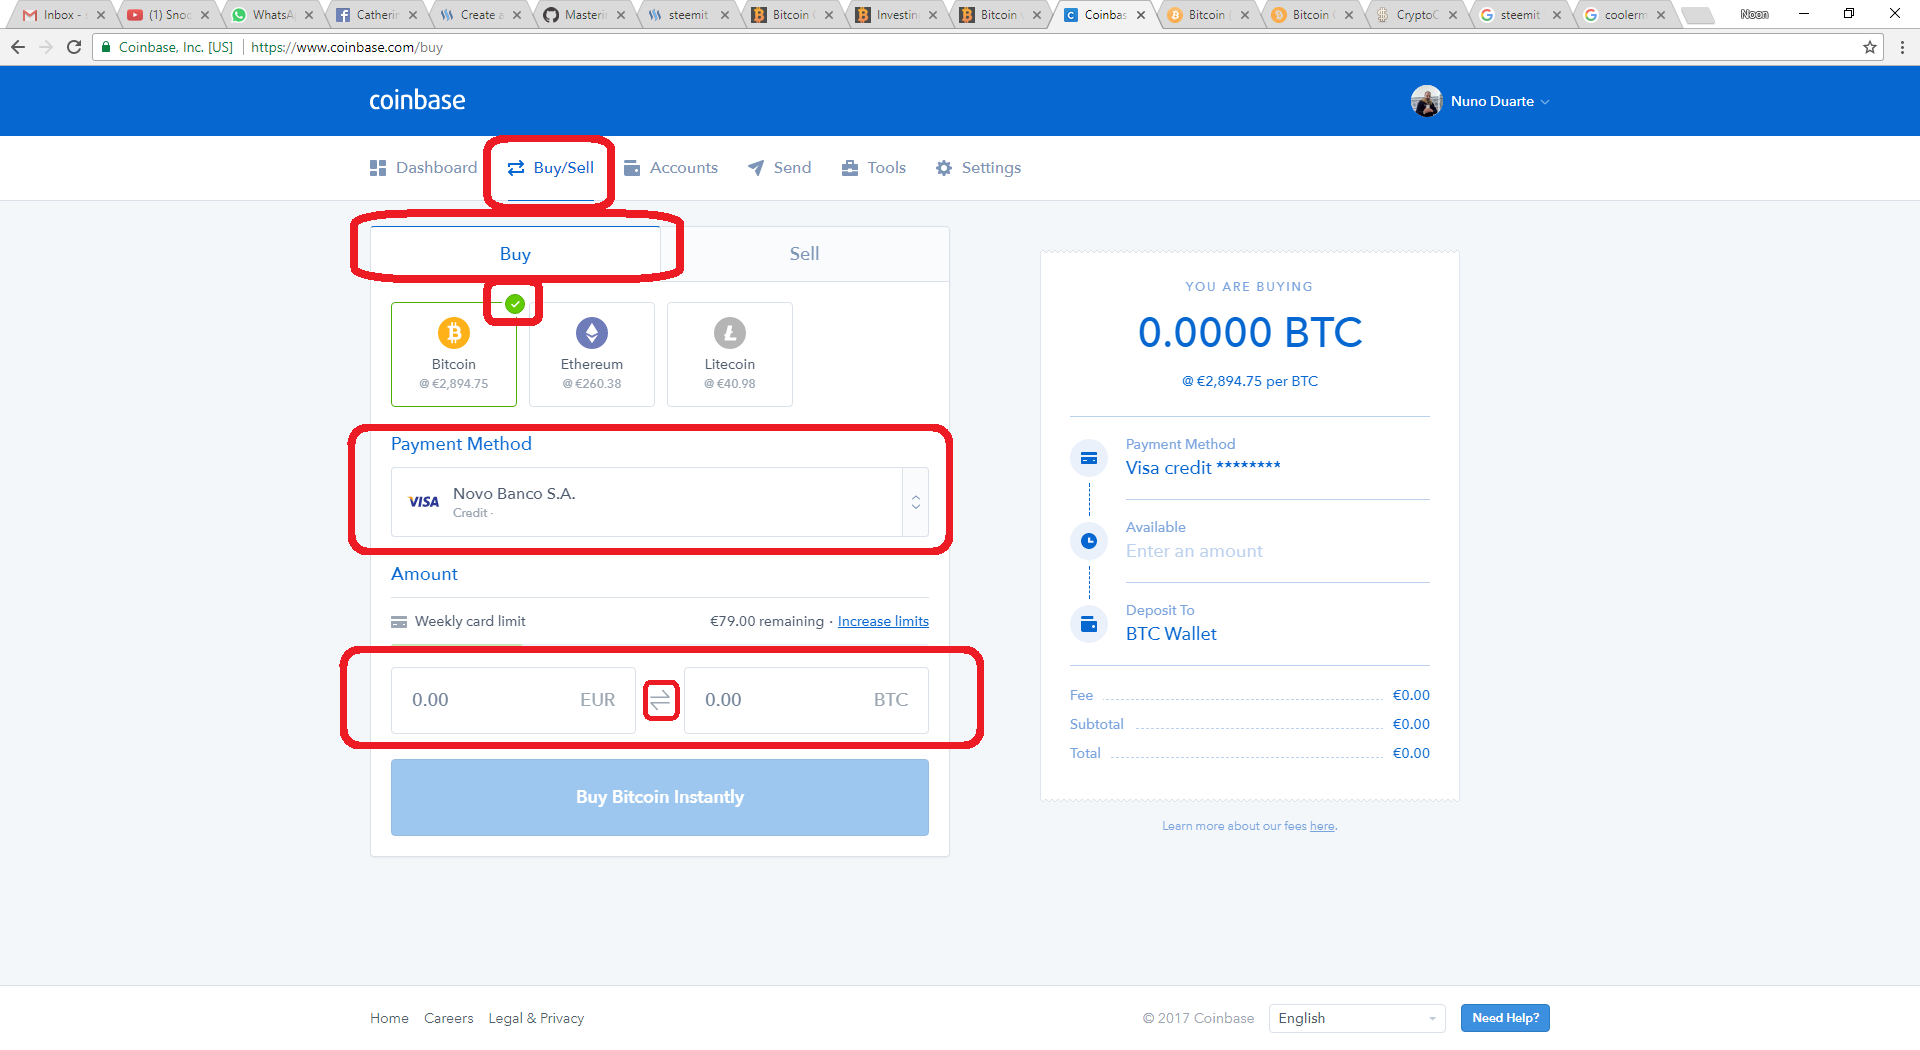
Task: Close the Coinbase browser tab
Action: point(1141,15)
